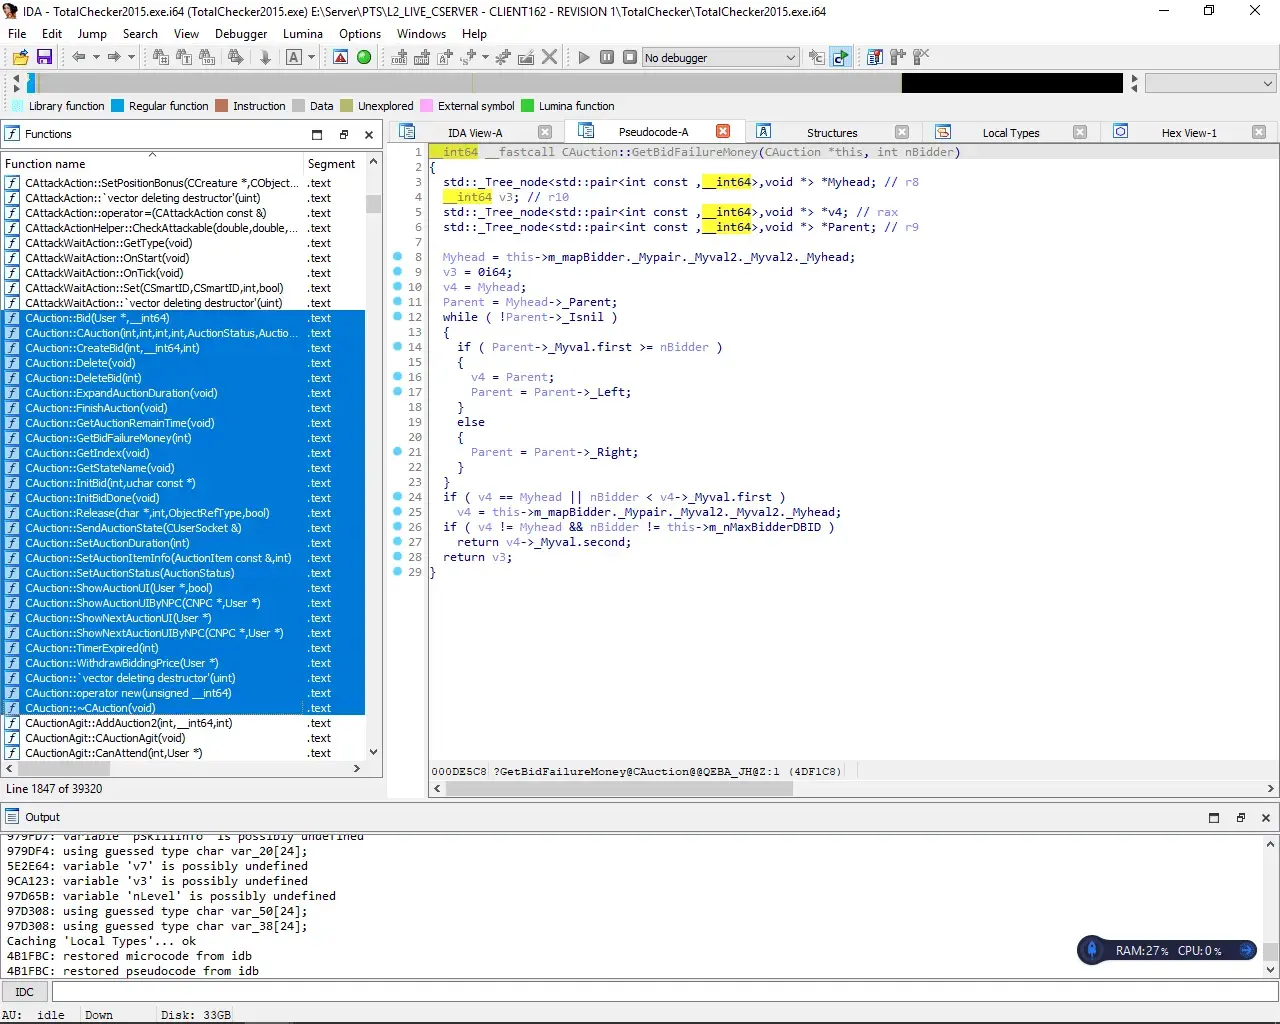Viewport: 1280px width, 1024px height.
Task: Open the File menu
Action: (x=17, y=33)
